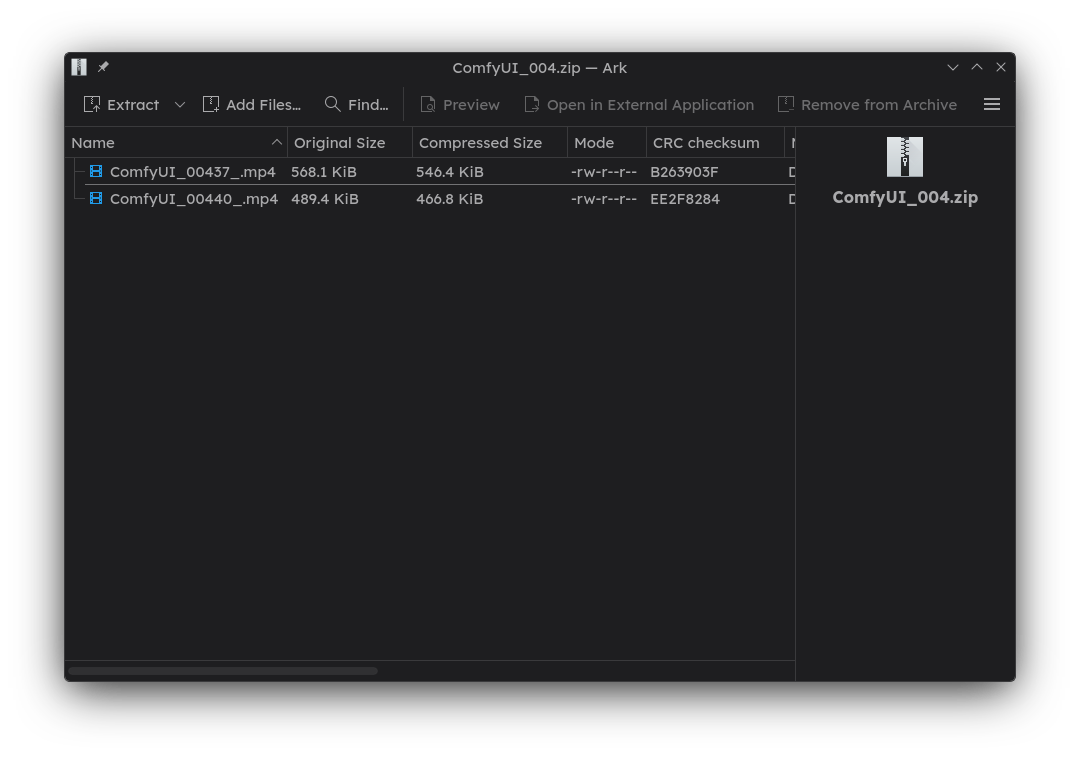Image resolution: width=1080 pixels, height=758 pixels.
Task: Sort by Name column header
Action: tap(93, 143)
